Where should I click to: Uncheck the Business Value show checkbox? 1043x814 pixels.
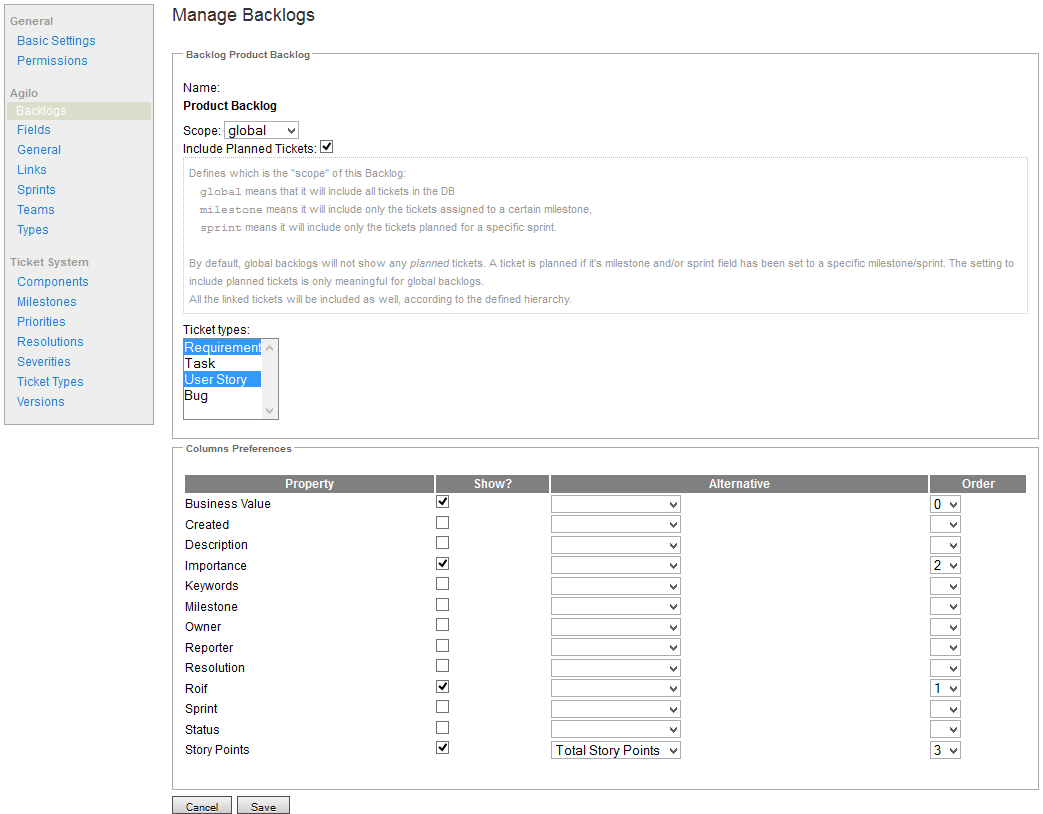click(x=442, y=502)
